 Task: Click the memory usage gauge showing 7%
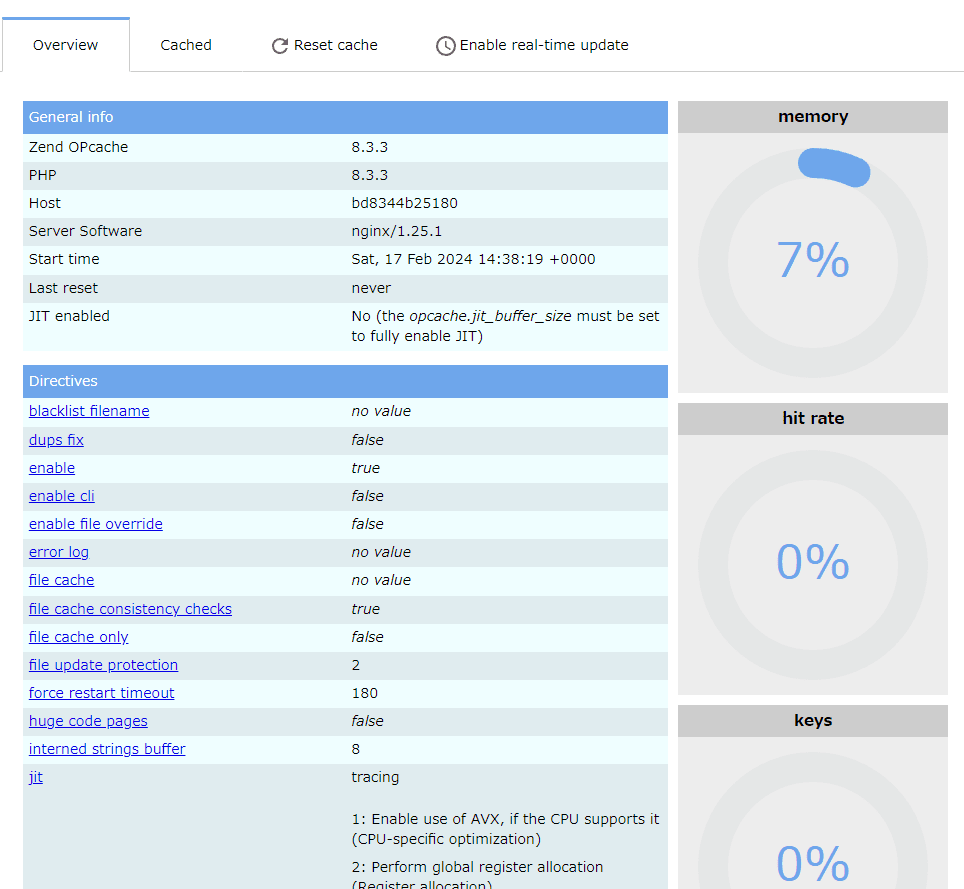click(x=812, y=260)
